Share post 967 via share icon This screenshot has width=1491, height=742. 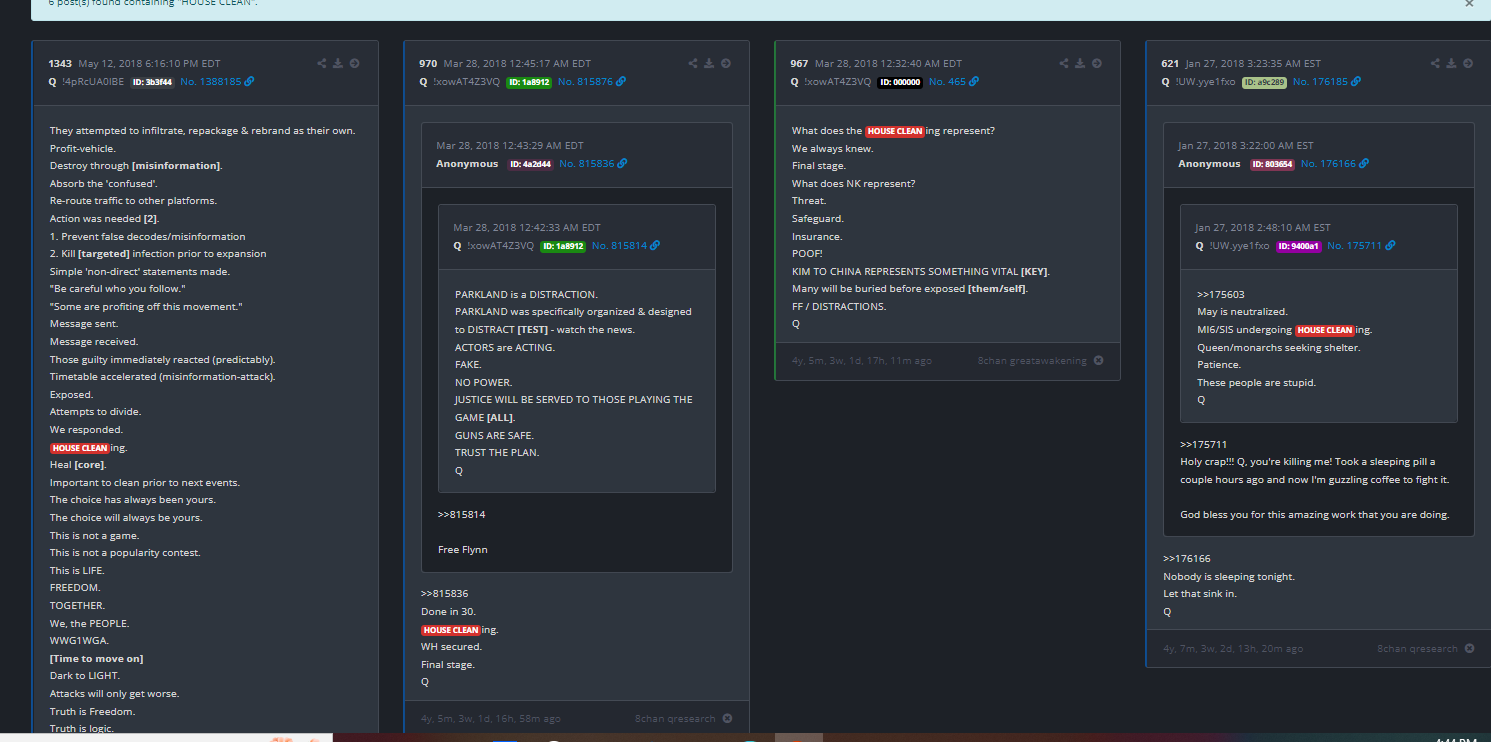(x=1064, y=63)
